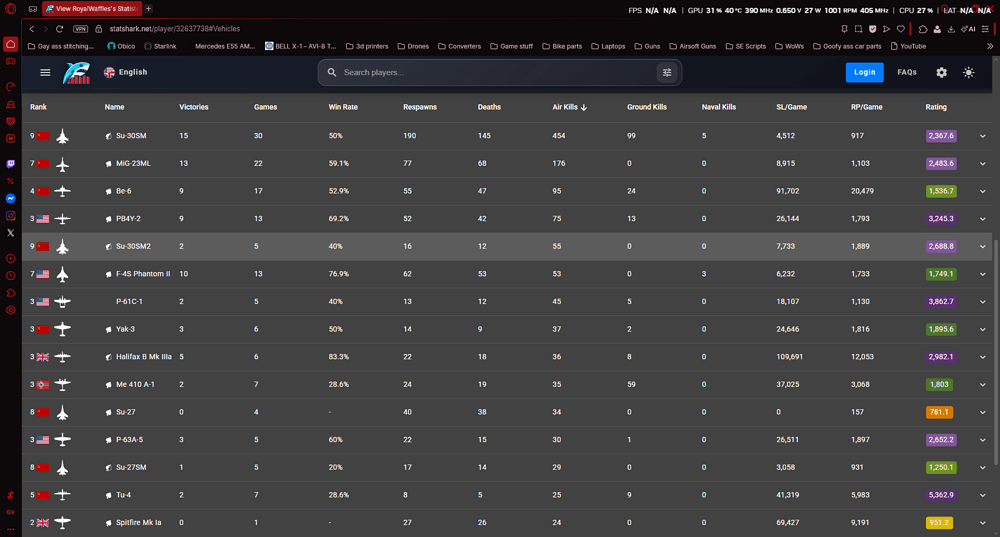The height and width of the screenshot is (537, 1000).
Task: Sort by Ground Kills column
Action: 647,107
